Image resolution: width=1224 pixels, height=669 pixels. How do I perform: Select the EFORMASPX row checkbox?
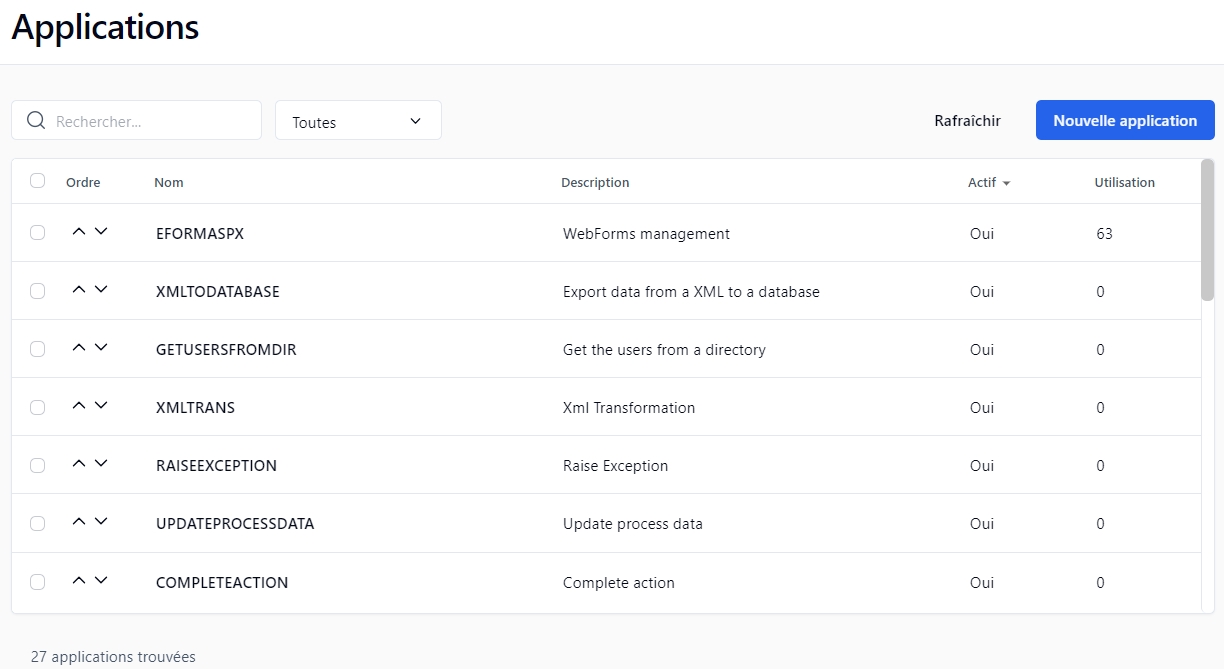[x=38, y=233]
